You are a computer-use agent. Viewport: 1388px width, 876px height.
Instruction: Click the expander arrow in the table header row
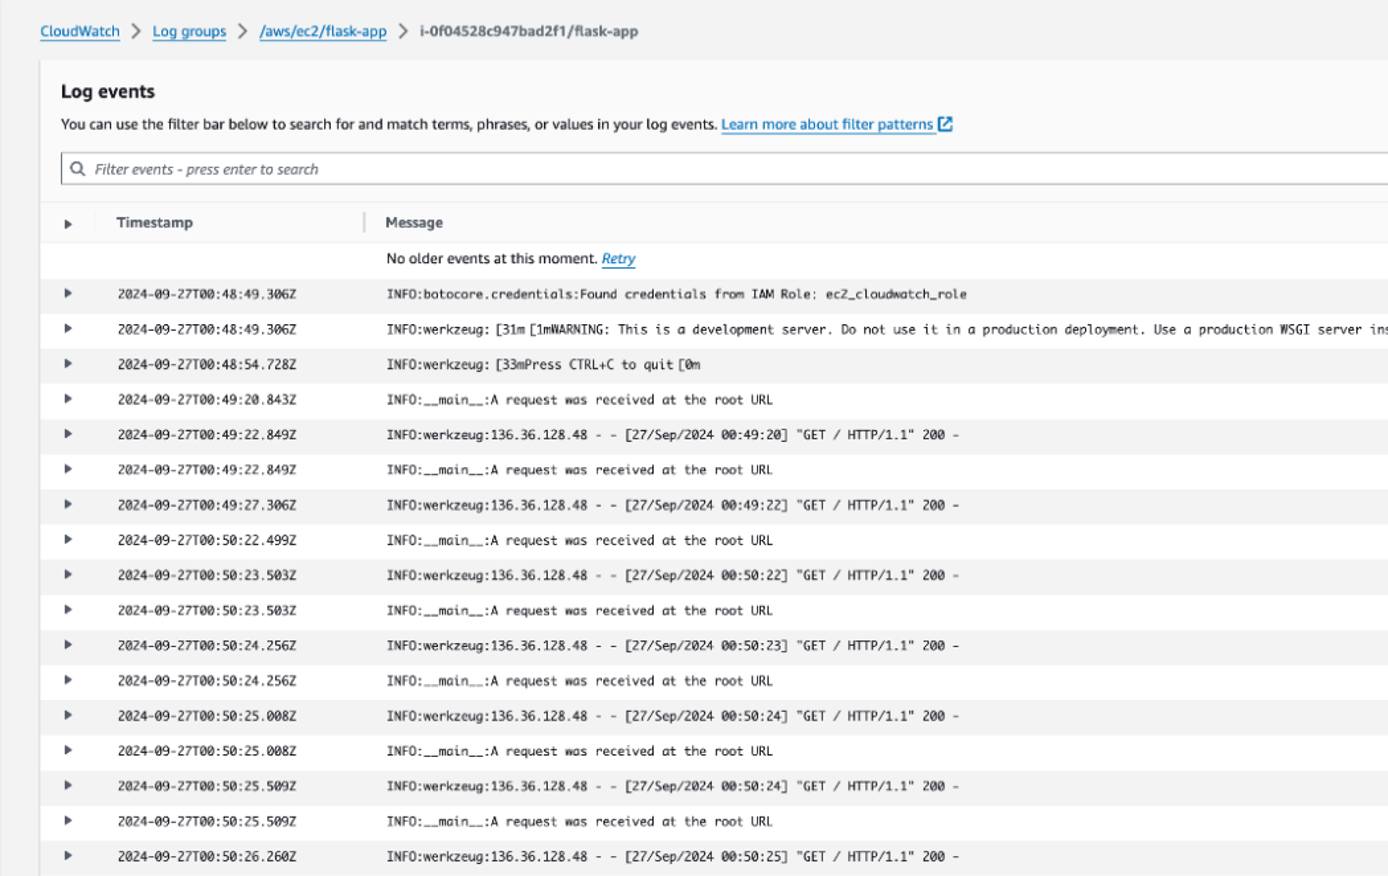point(66,223)
